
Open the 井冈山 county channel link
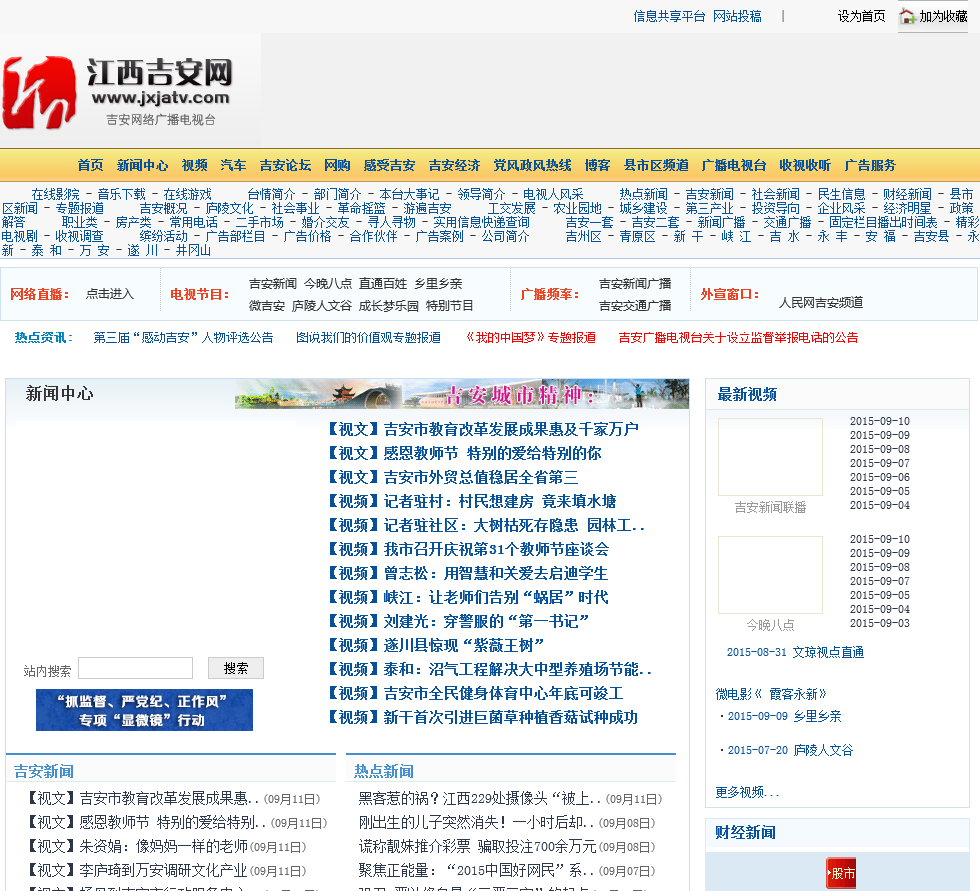193,251
